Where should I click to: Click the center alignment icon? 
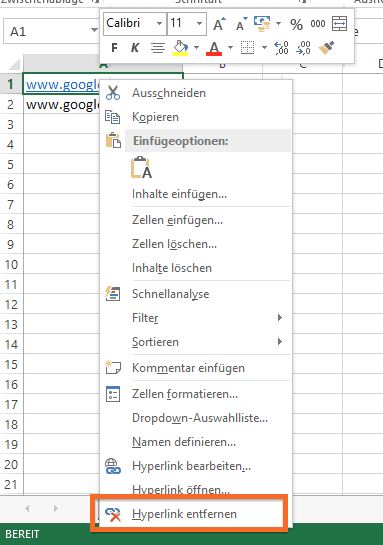(x=157, y=48)
